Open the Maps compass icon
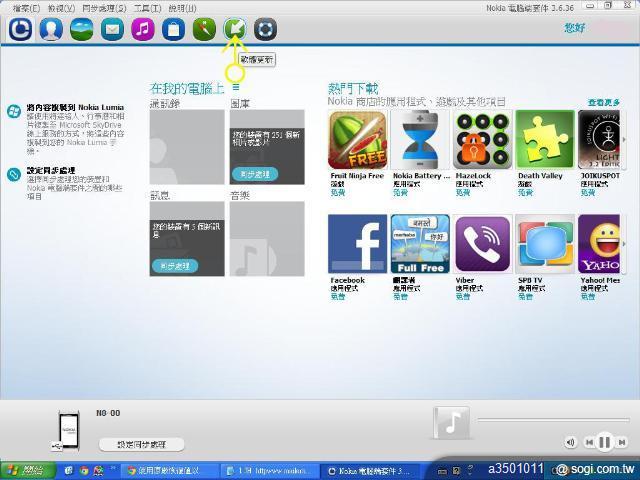Viewport: 640px width, 480px height. click(204, 29)
